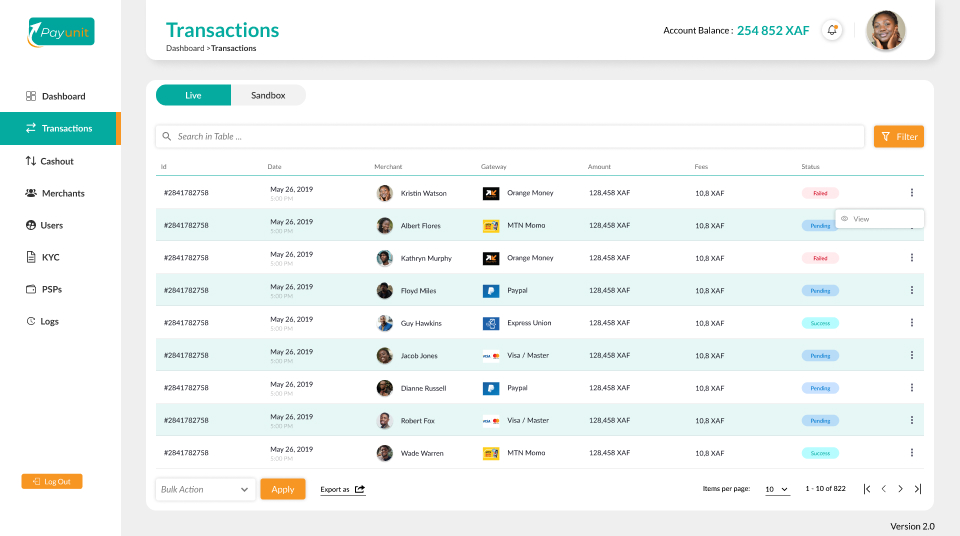Open the PSPs page
960x536 pixels.
point(51,289)
